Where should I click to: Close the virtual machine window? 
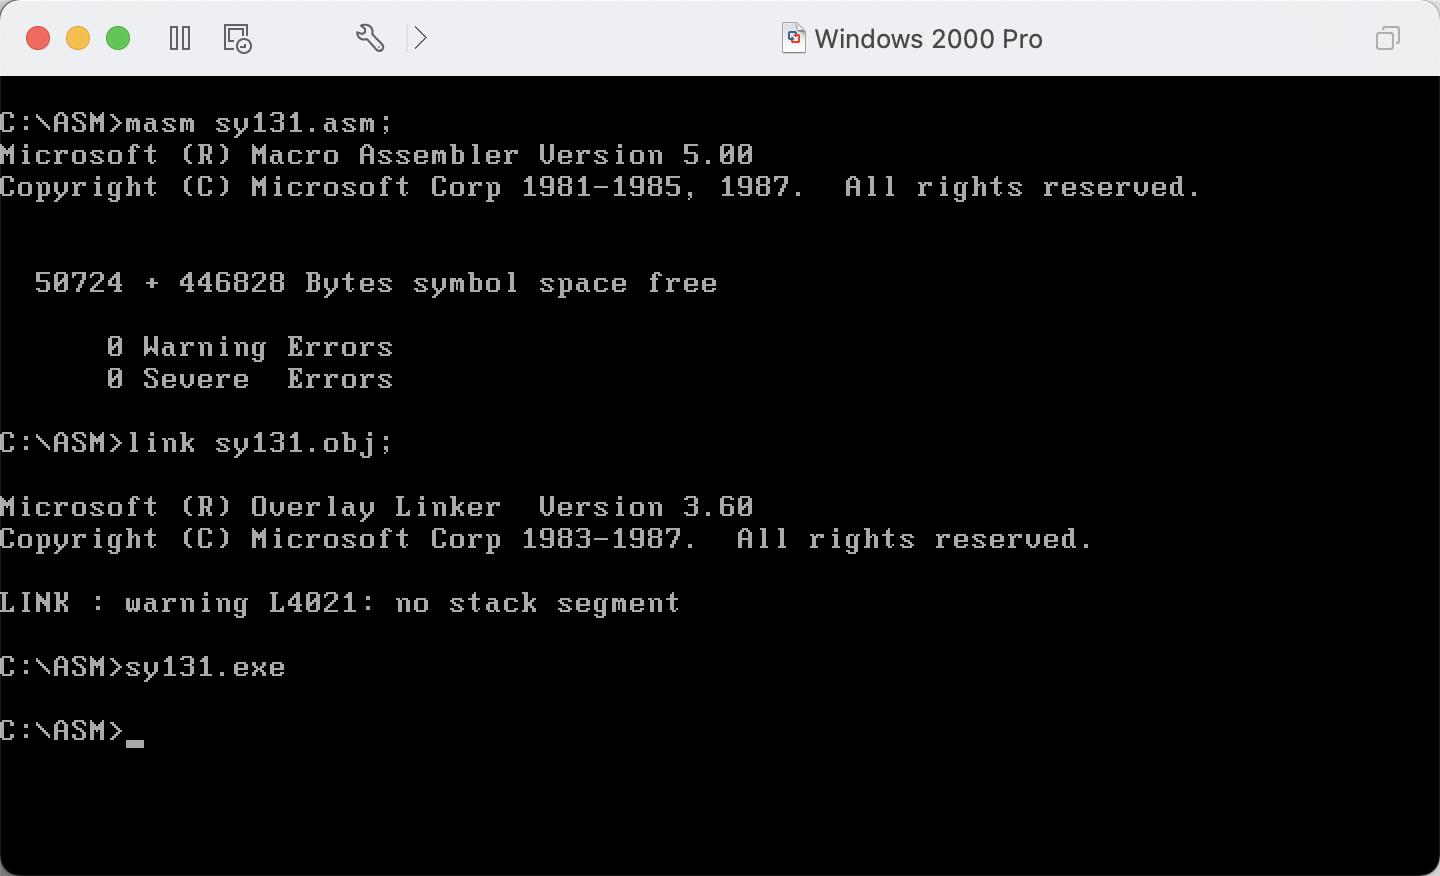[38, 38]
